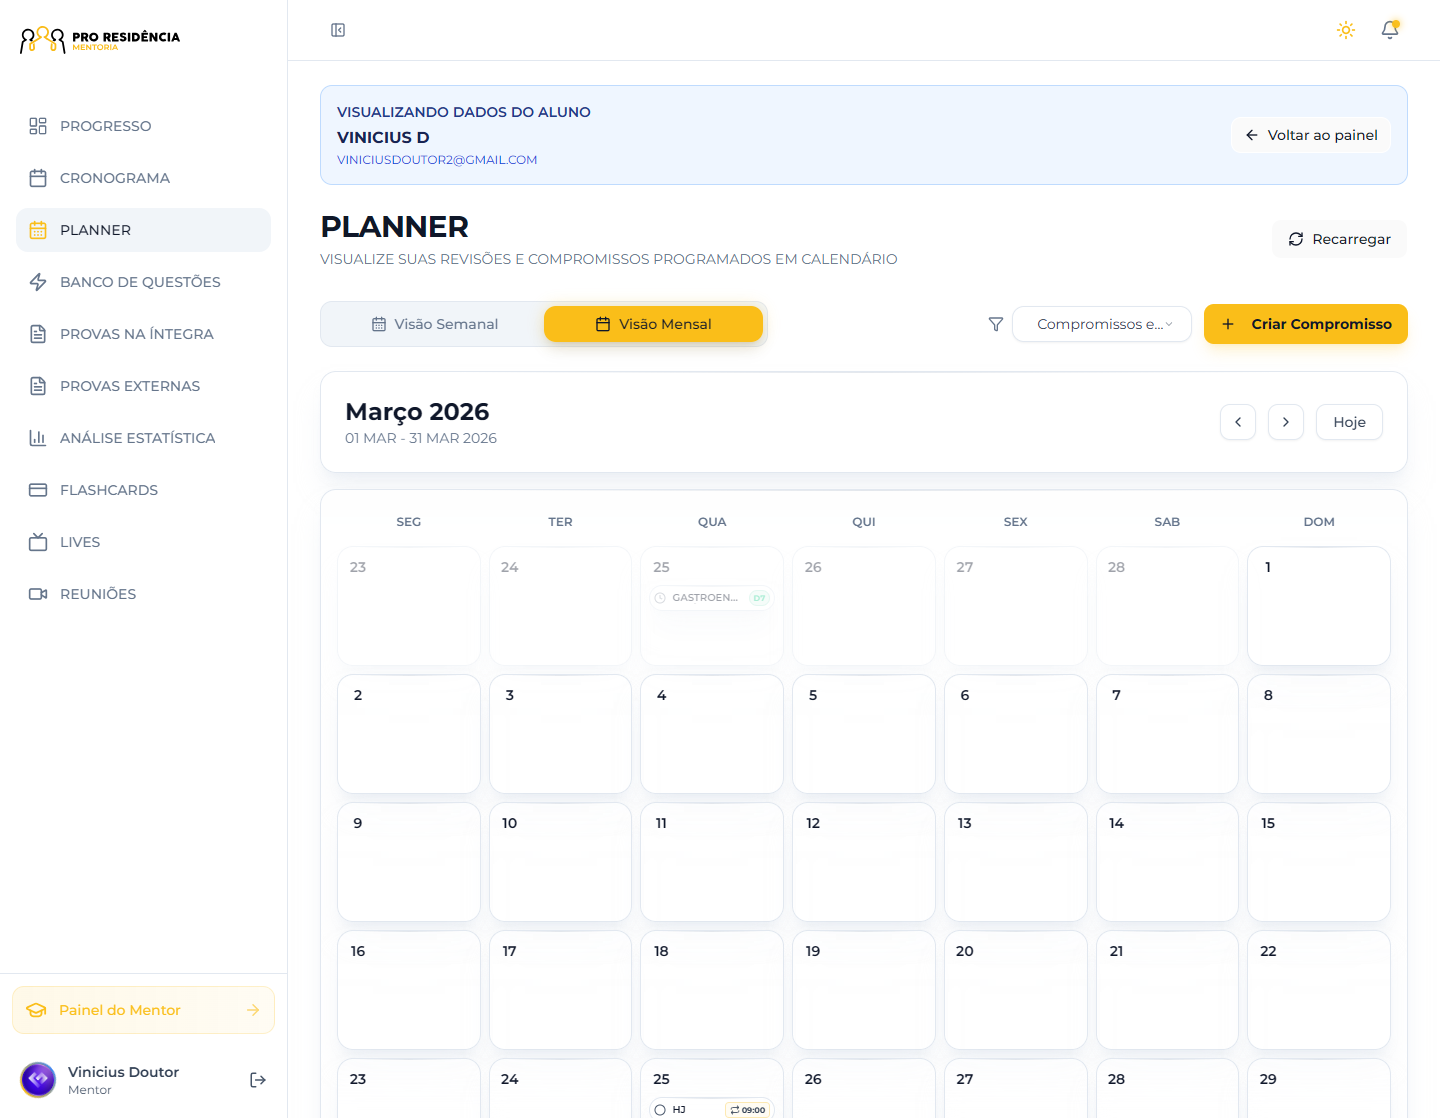
Task: Click the Planner calendar icon in the sidebar
Action: point(38,230)
